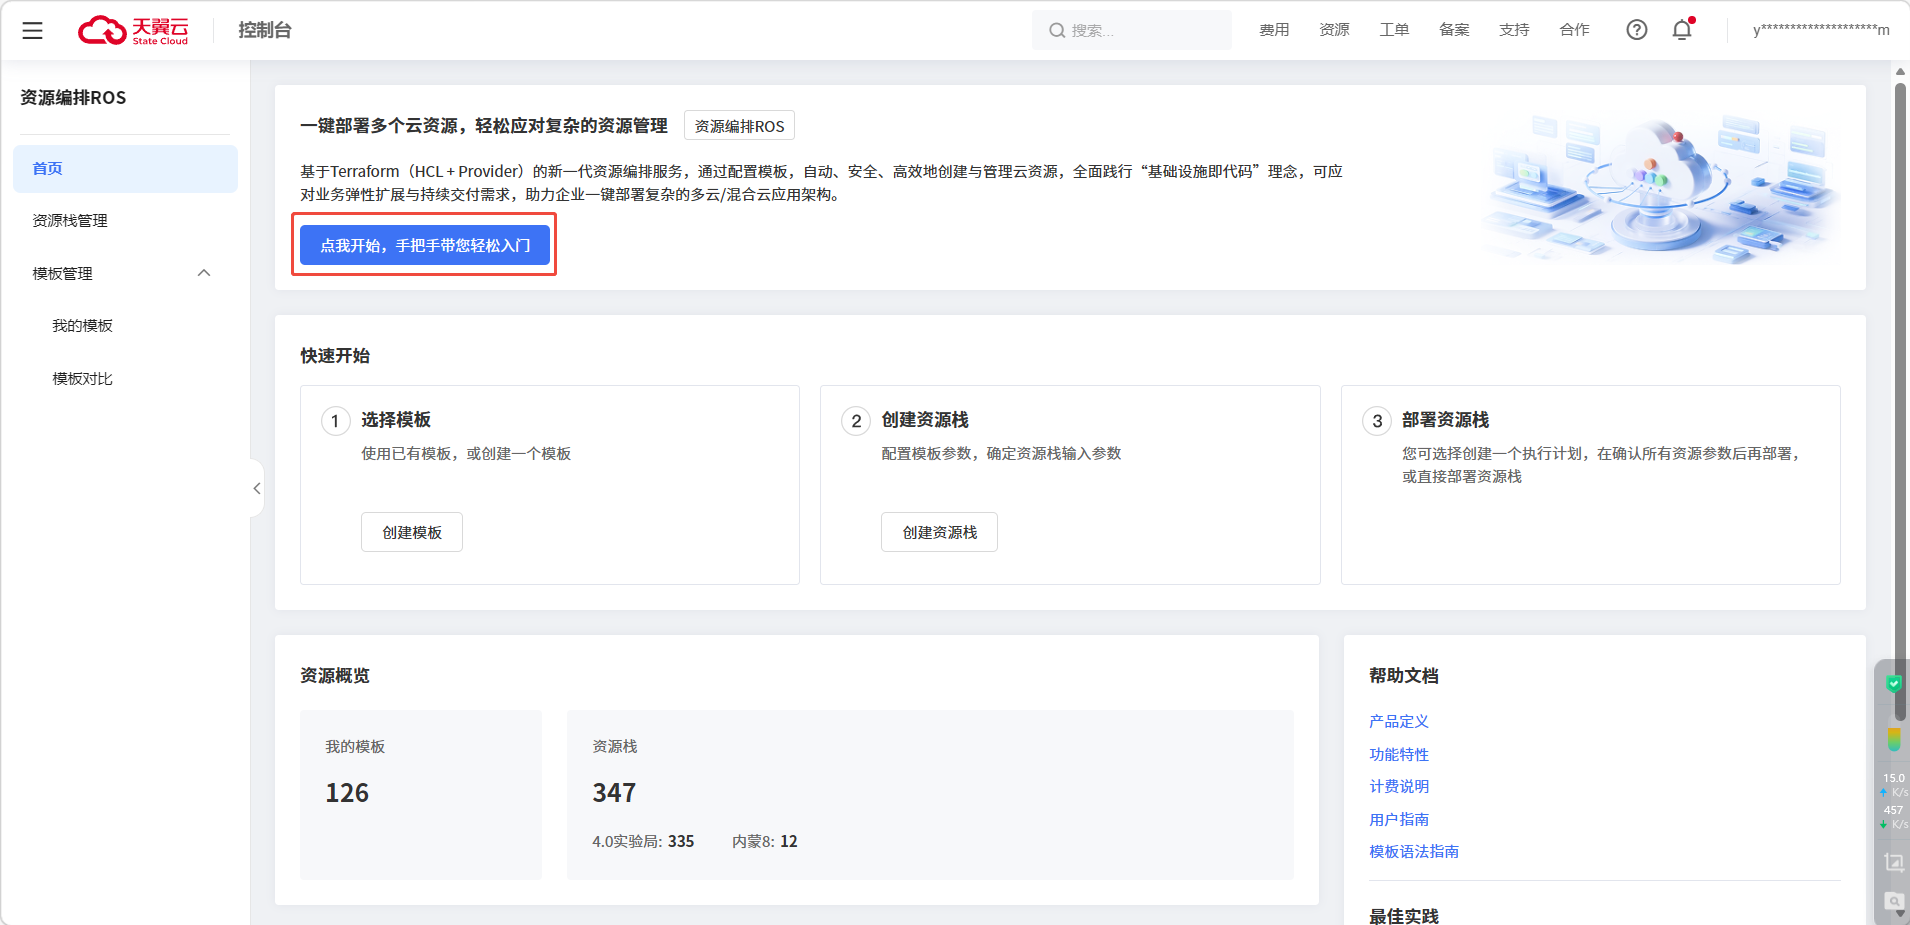
Task: Click the screenshot crop icon in floating widget
Action: (1893, 862)
